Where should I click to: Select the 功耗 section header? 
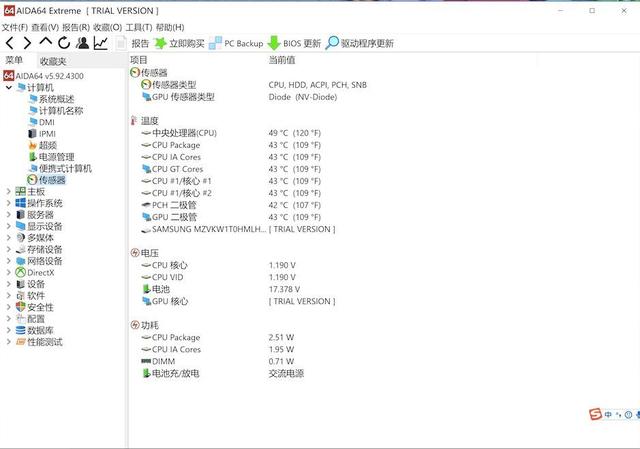point(144,325)
